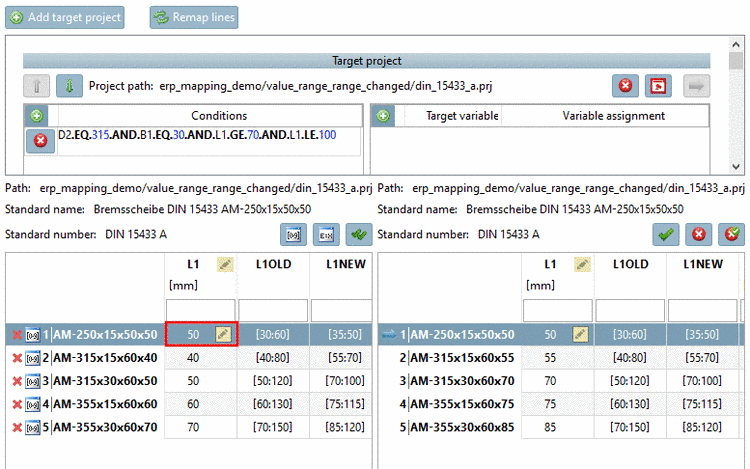750x469 pixels.
Task: Click pencil icon in right table row 1
Action: [580, 334]
